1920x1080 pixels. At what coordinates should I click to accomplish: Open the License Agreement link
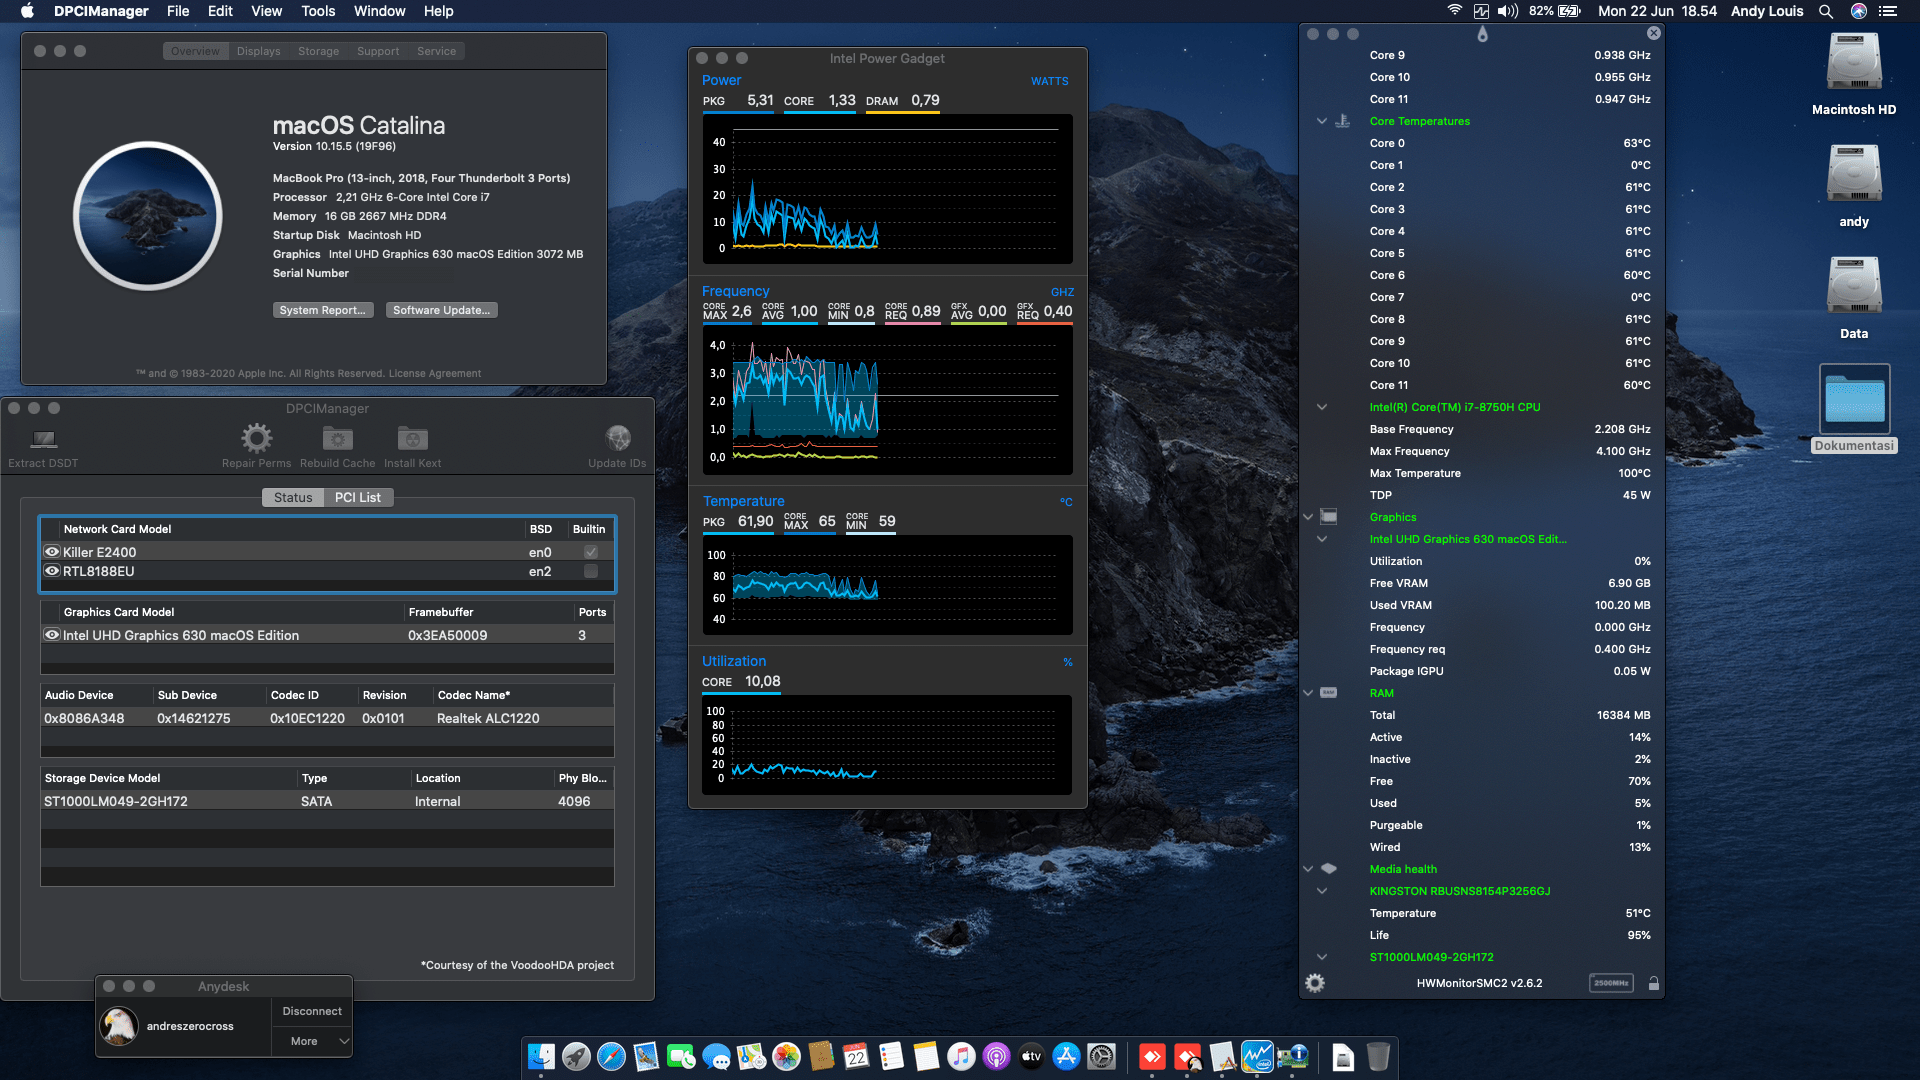(x=434, y=373)
